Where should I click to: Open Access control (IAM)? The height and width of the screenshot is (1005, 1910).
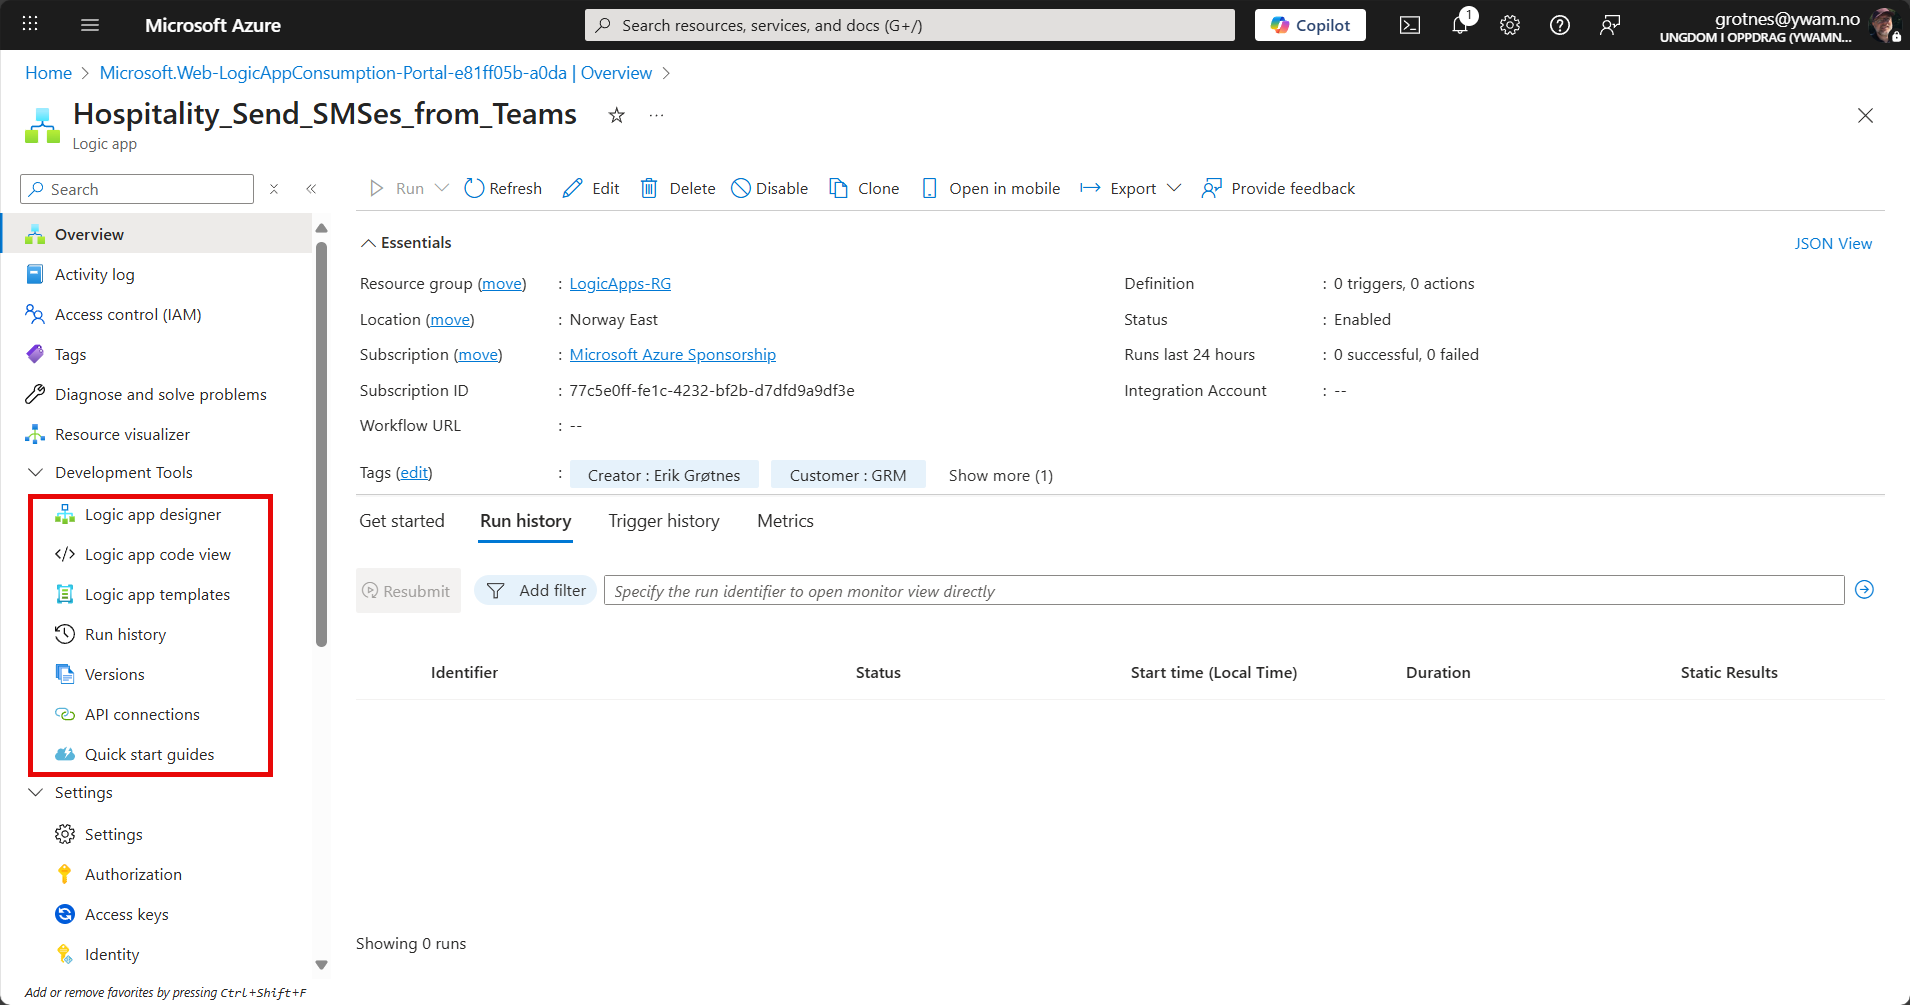pyautogui.click(x=128, y=314)
